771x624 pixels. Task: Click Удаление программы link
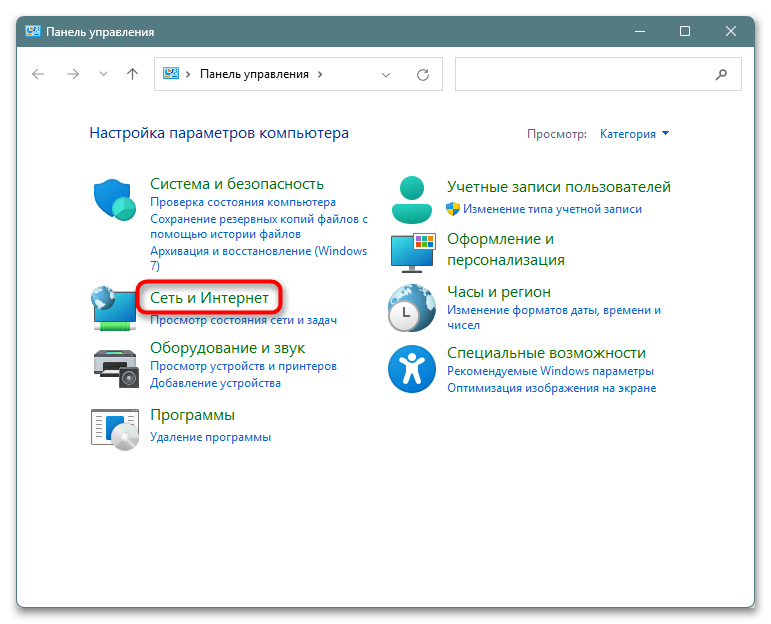(210, 437)
